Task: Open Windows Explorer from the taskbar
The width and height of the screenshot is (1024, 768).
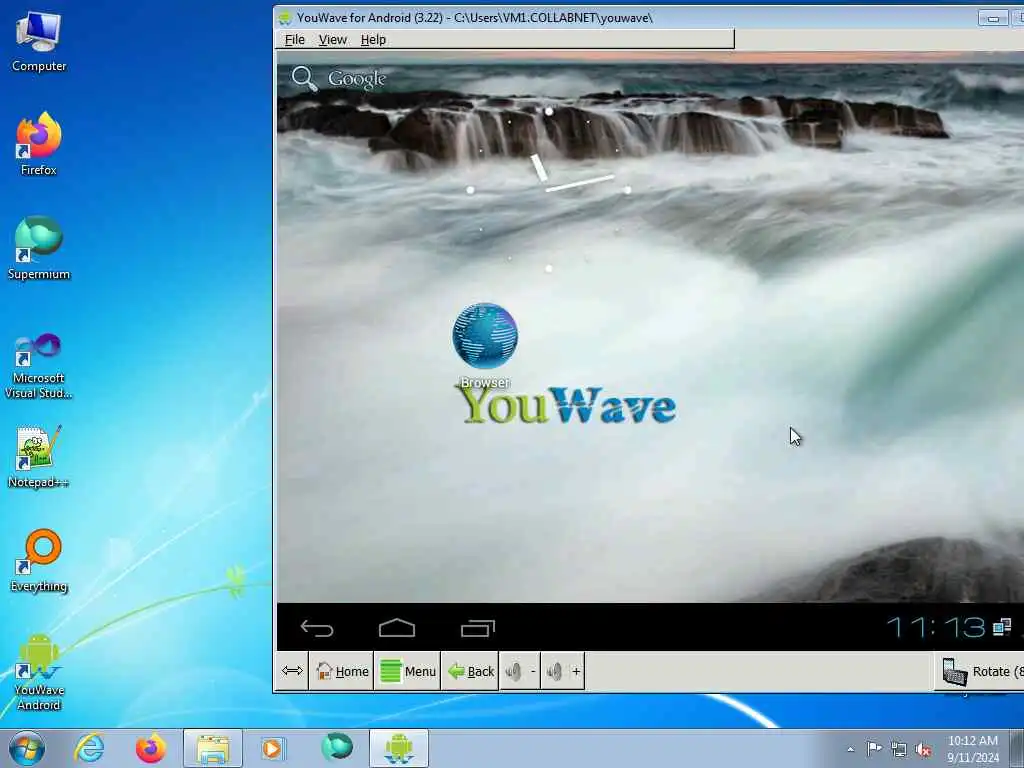Action: pyautogui.click(x=212, y=748)
